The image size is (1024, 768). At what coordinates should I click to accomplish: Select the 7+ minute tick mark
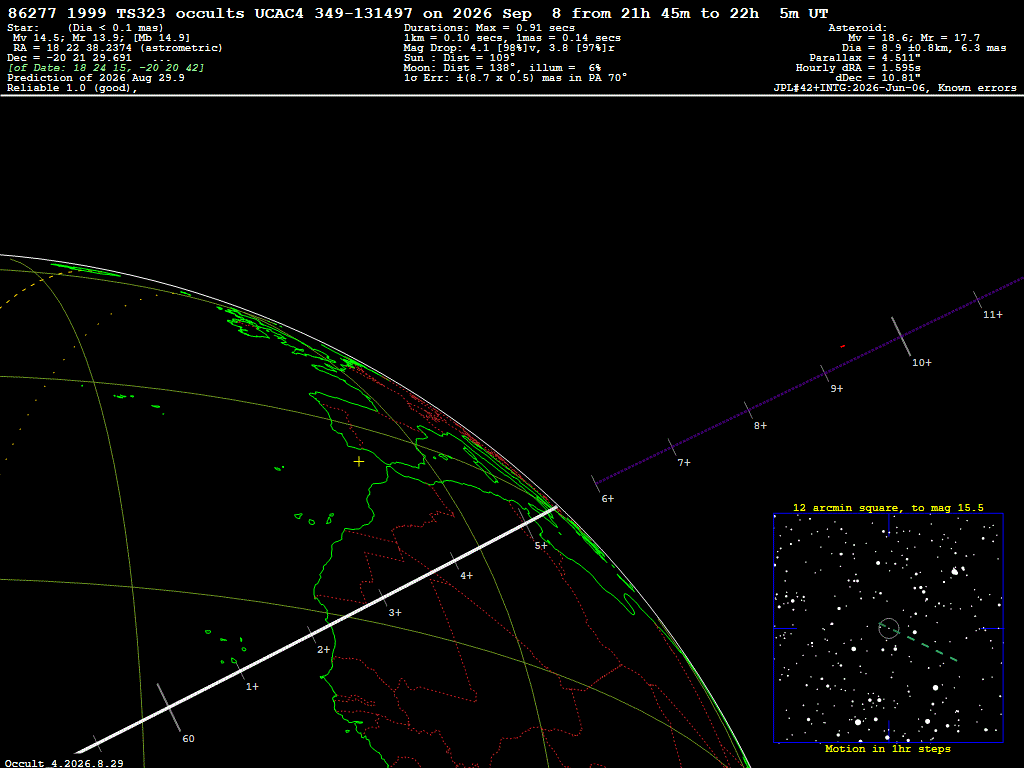pyautogui.click(x=684, y=462)
